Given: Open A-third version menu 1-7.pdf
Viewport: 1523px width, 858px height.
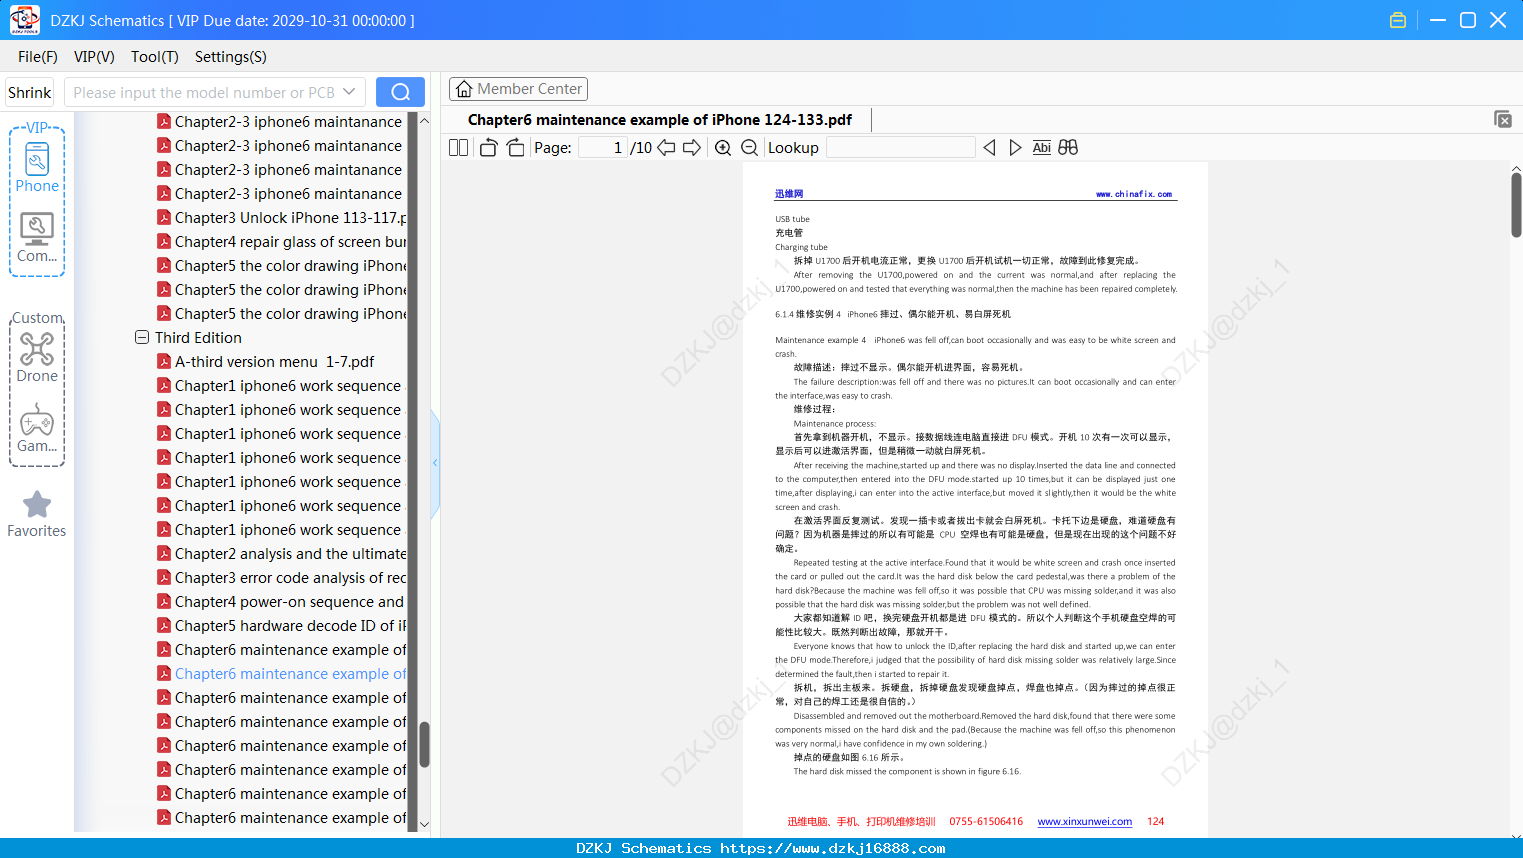Looking at the screenshot, I should coord(275,361).
